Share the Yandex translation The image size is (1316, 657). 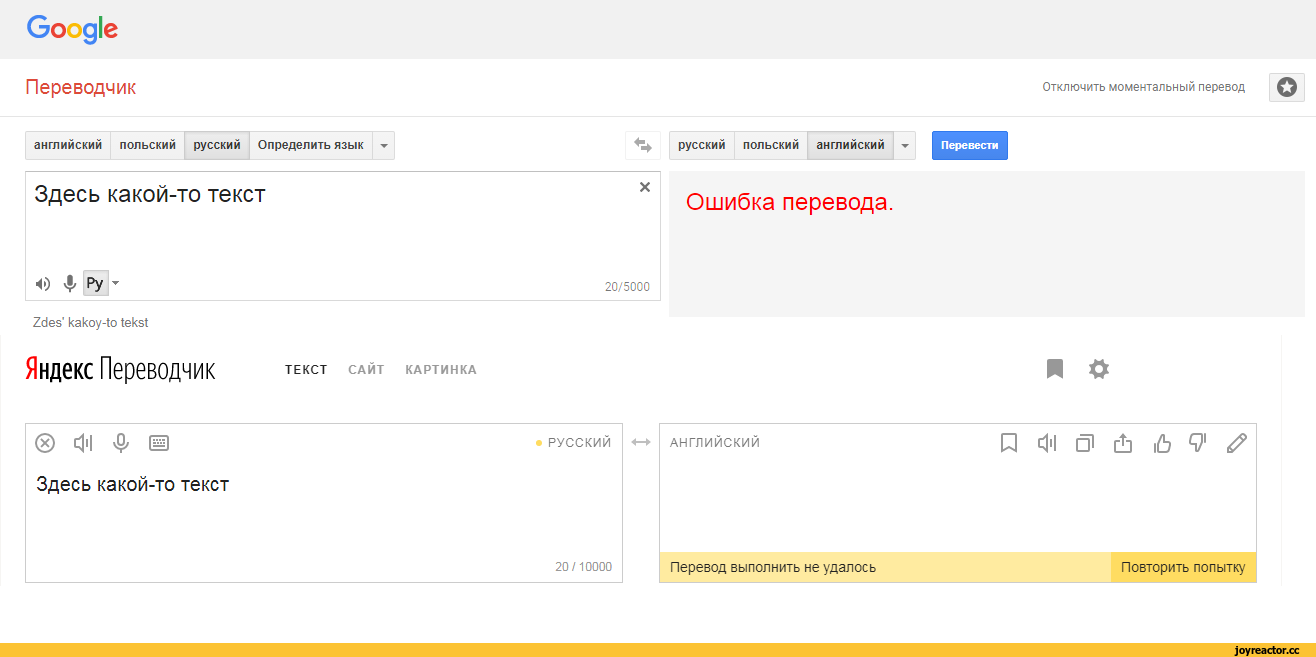1123,443
